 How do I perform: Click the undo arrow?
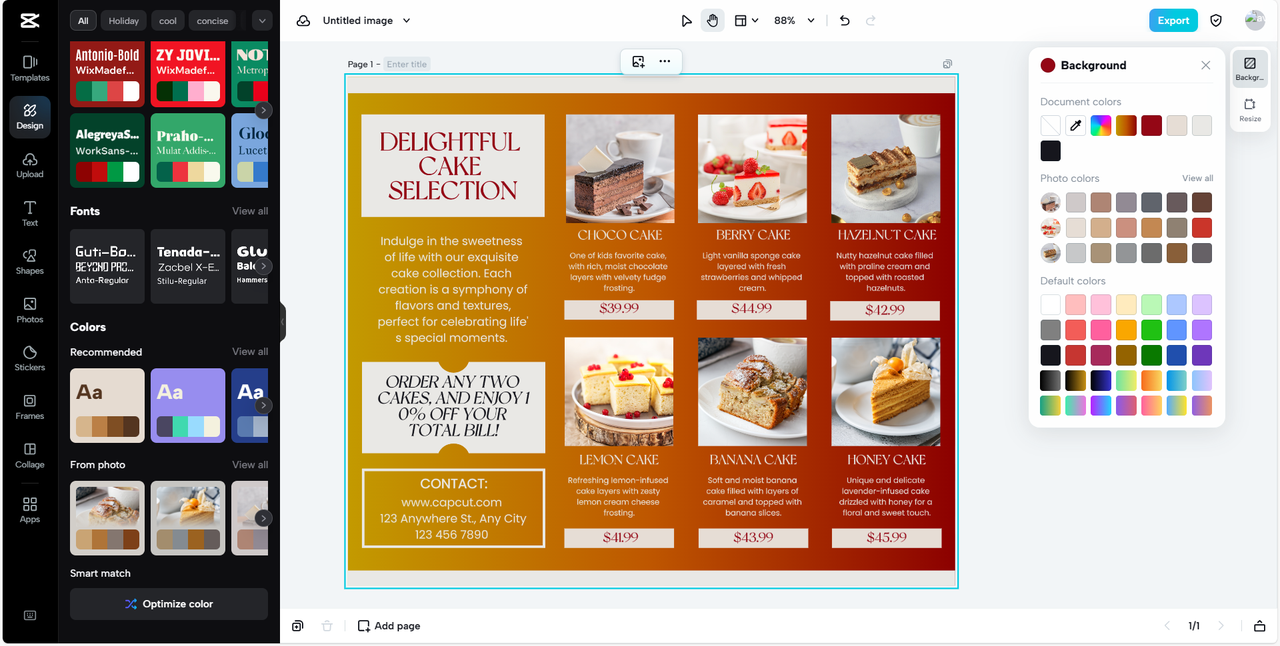845,20
